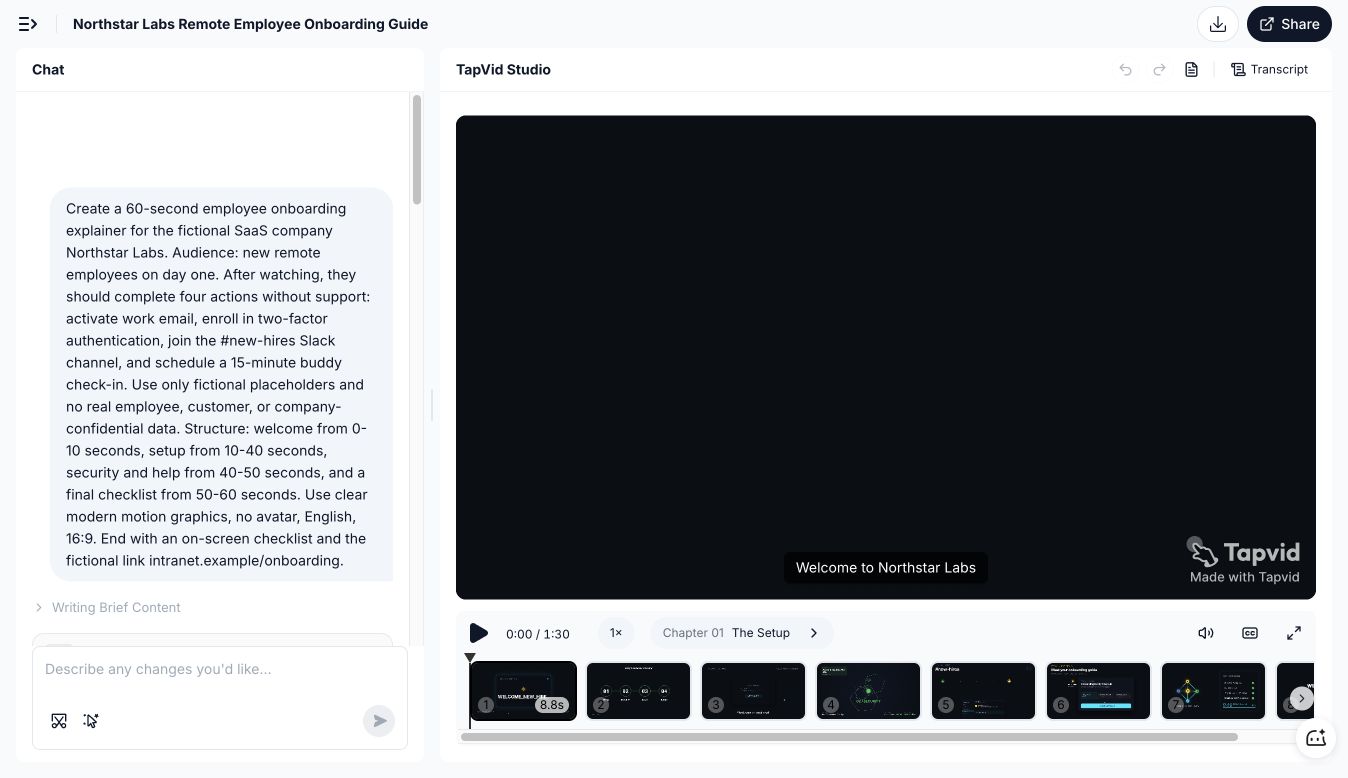This screenshot has width=1348, height=778.
Task: Click the TapVid Studio heading
Action: pos(503,70)
